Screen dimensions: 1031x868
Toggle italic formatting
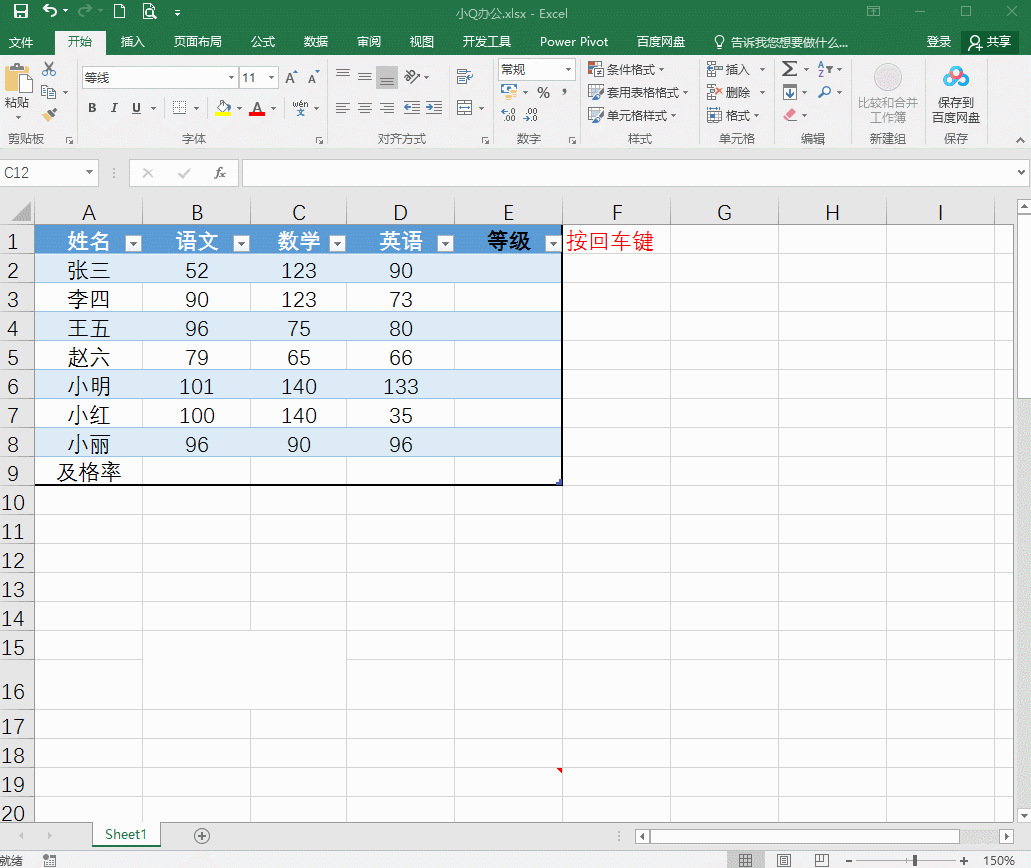pyautogui.click(x=114, y=108)
